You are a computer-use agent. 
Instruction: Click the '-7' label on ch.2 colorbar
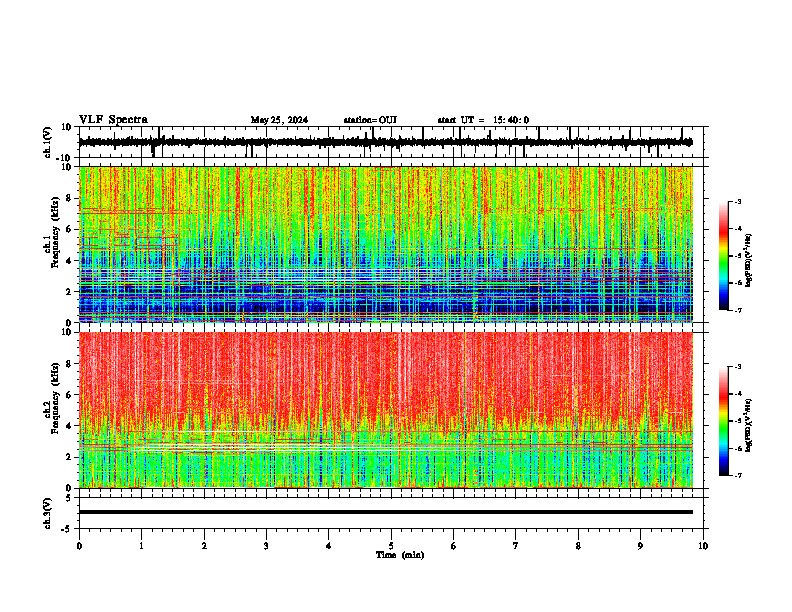pos(737,475)
